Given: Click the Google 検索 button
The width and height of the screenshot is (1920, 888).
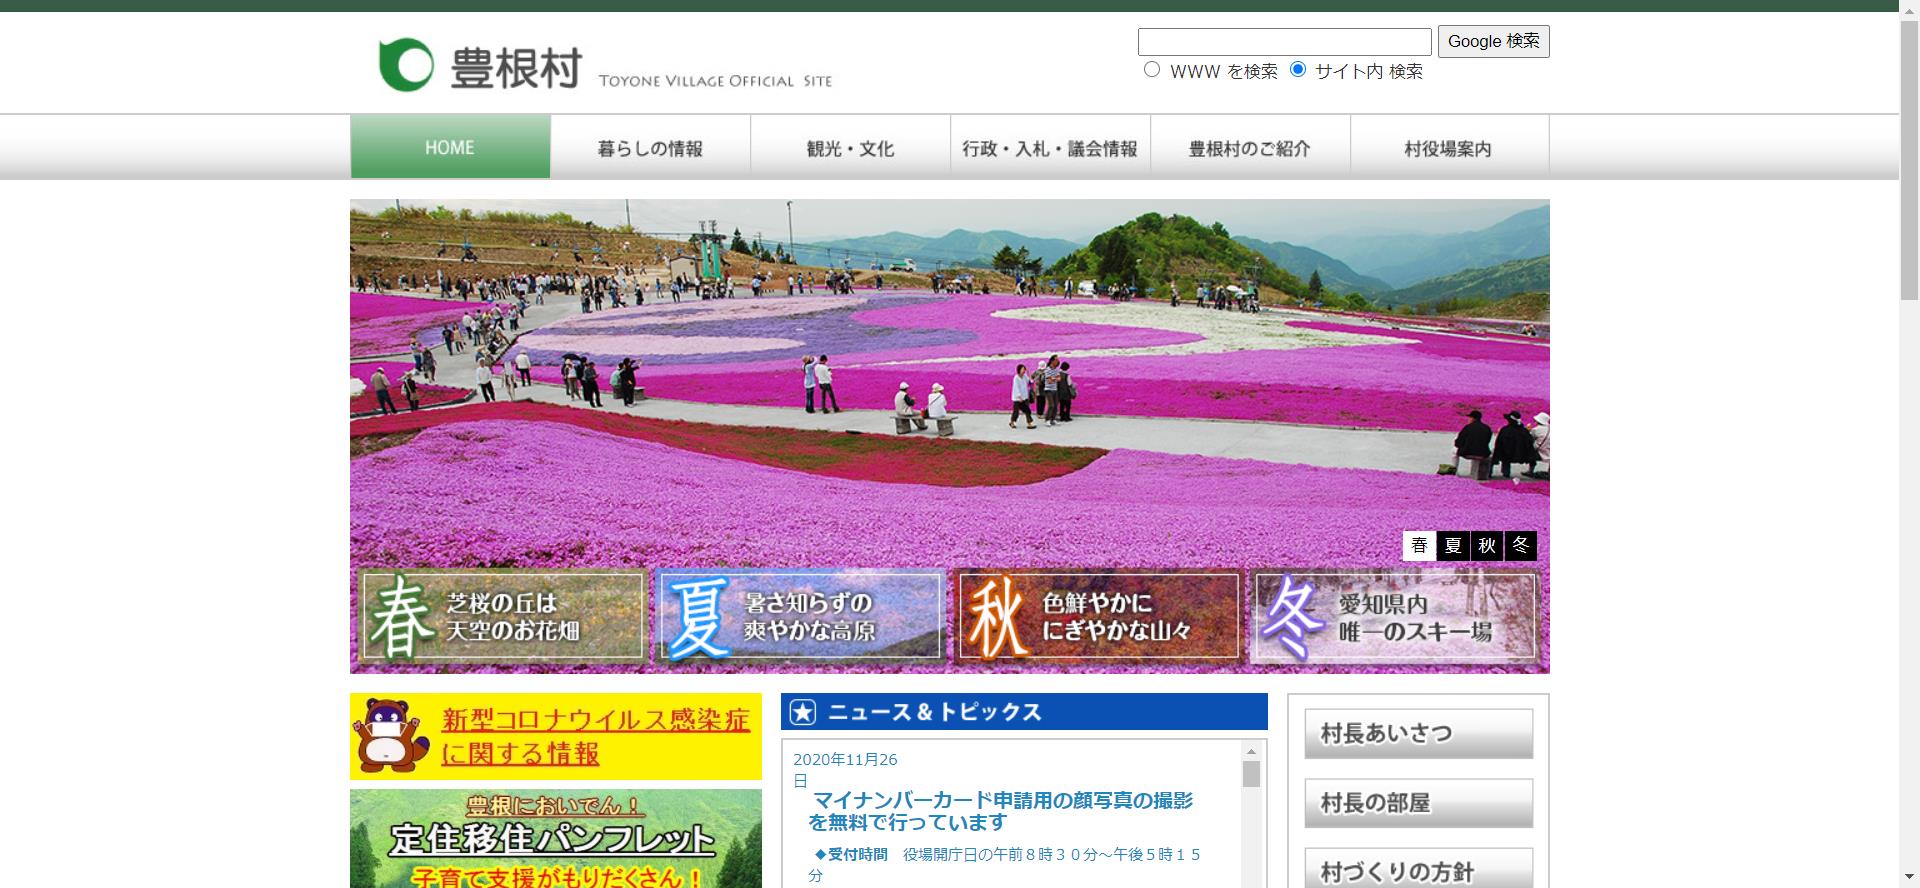Looking at the screenshot, I should [x=1494, y=41].
